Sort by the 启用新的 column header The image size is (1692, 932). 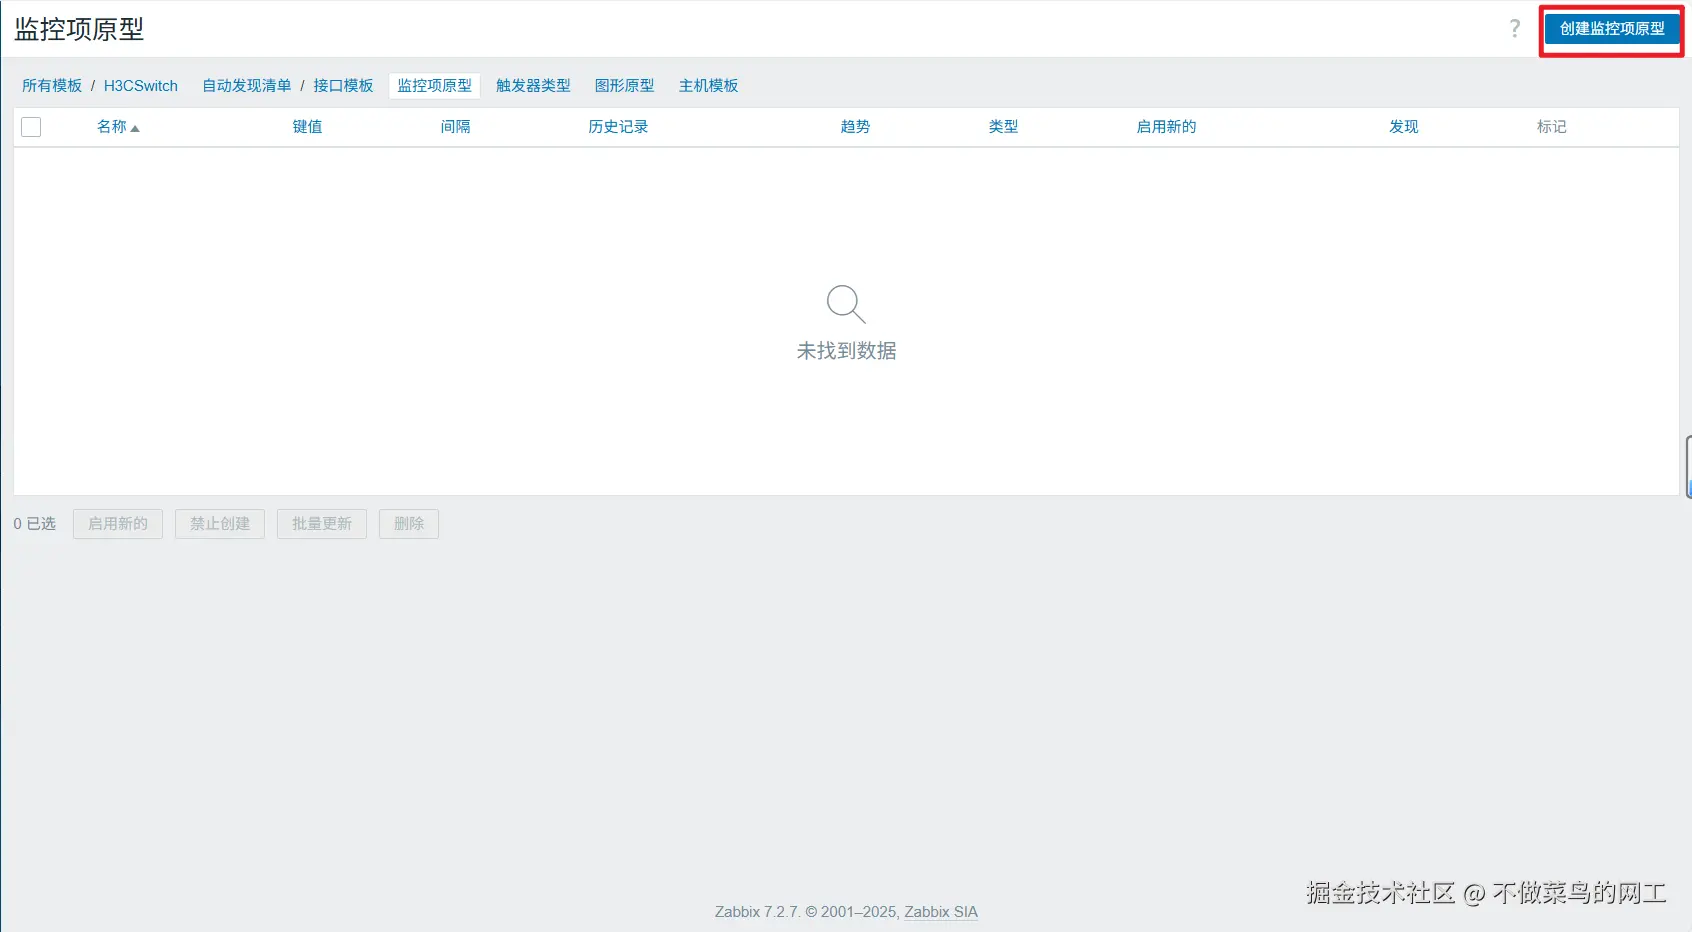point(1166,127)
